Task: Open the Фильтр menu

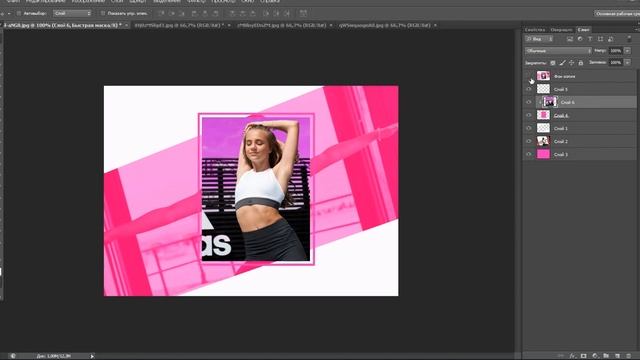Action: [197, 2]
